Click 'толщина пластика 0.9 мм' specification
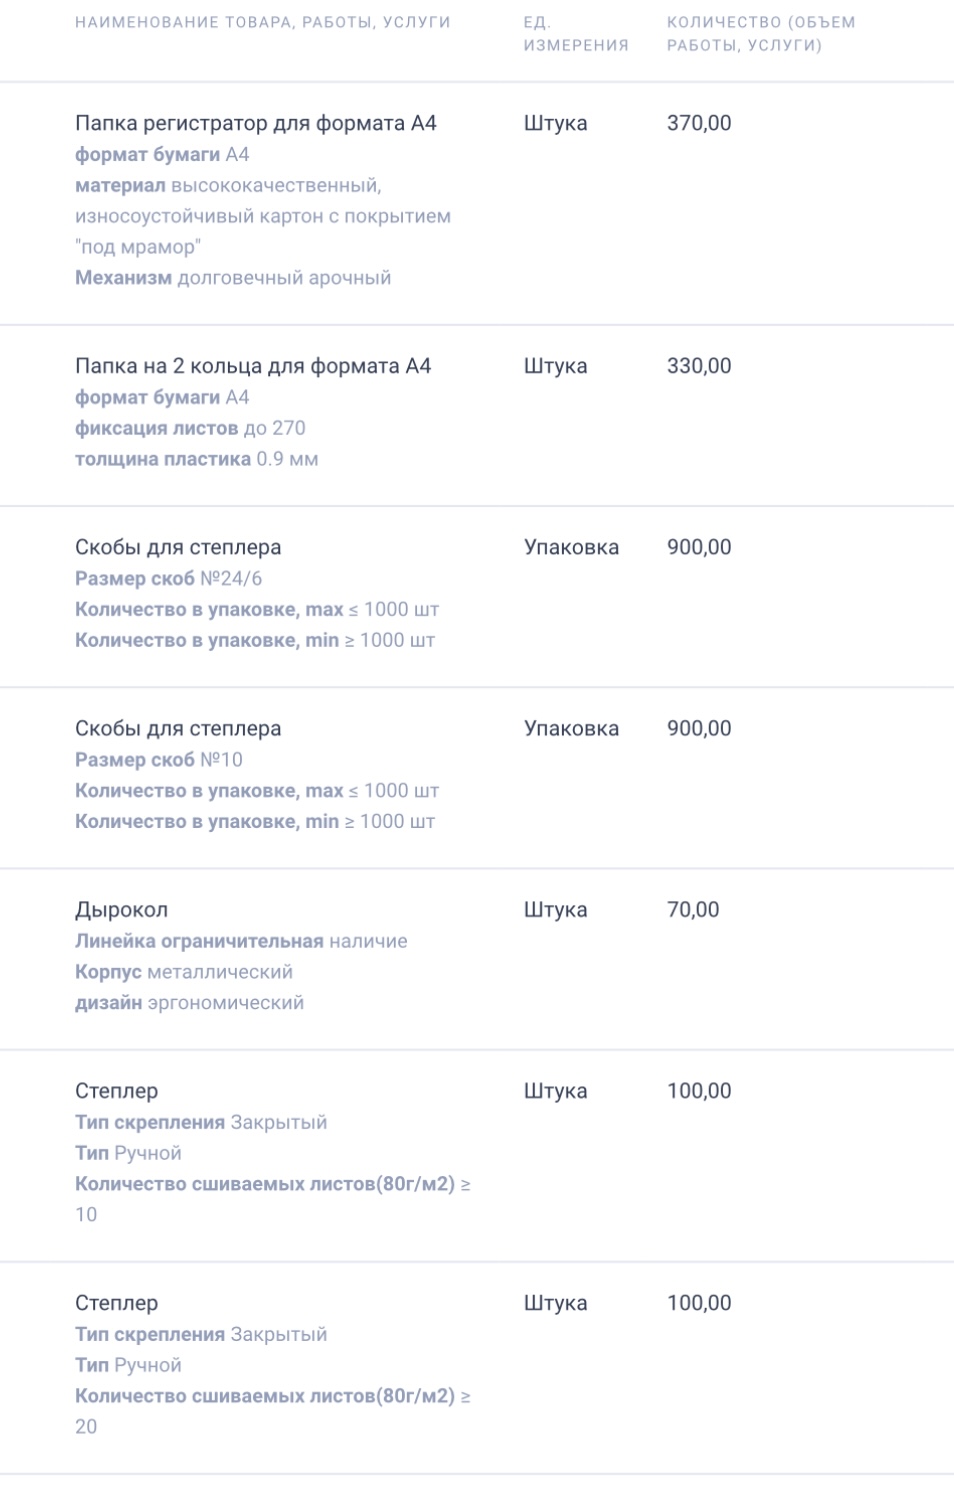This screenshot has width=954, height=1497. click(197, 459)
